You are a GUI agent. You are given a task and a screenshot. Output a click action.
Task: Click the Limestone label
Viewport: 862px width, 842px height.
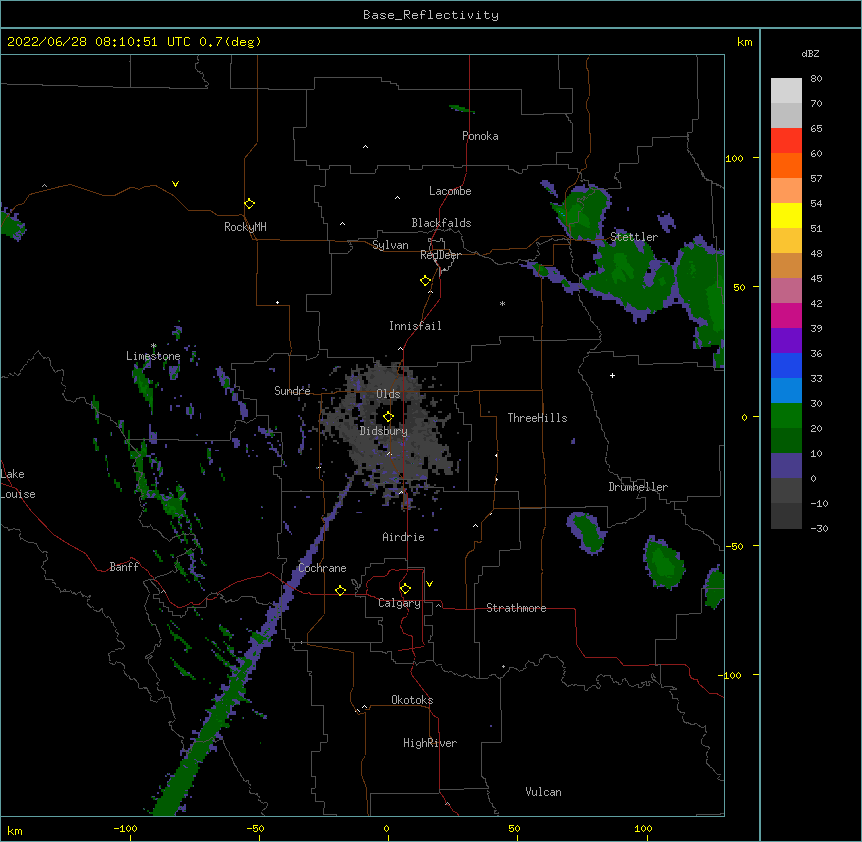(x=153, y=356)
